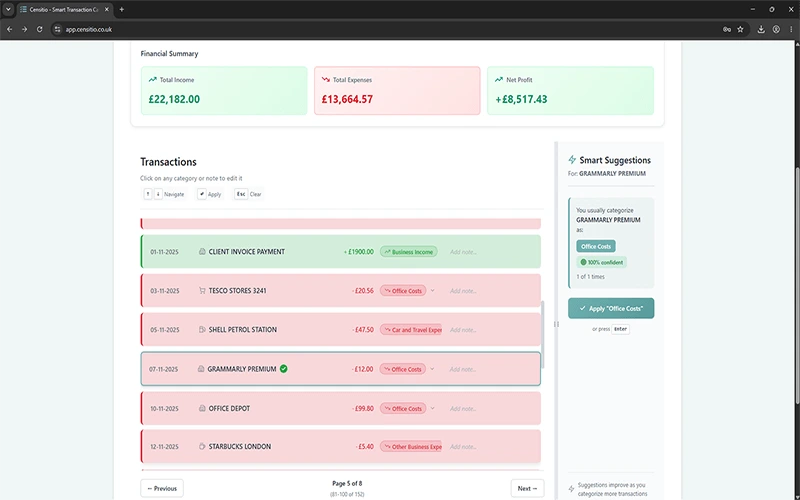Reload the page with refresh icon
This screenshot has height=500, width=800.
point(39,30)
